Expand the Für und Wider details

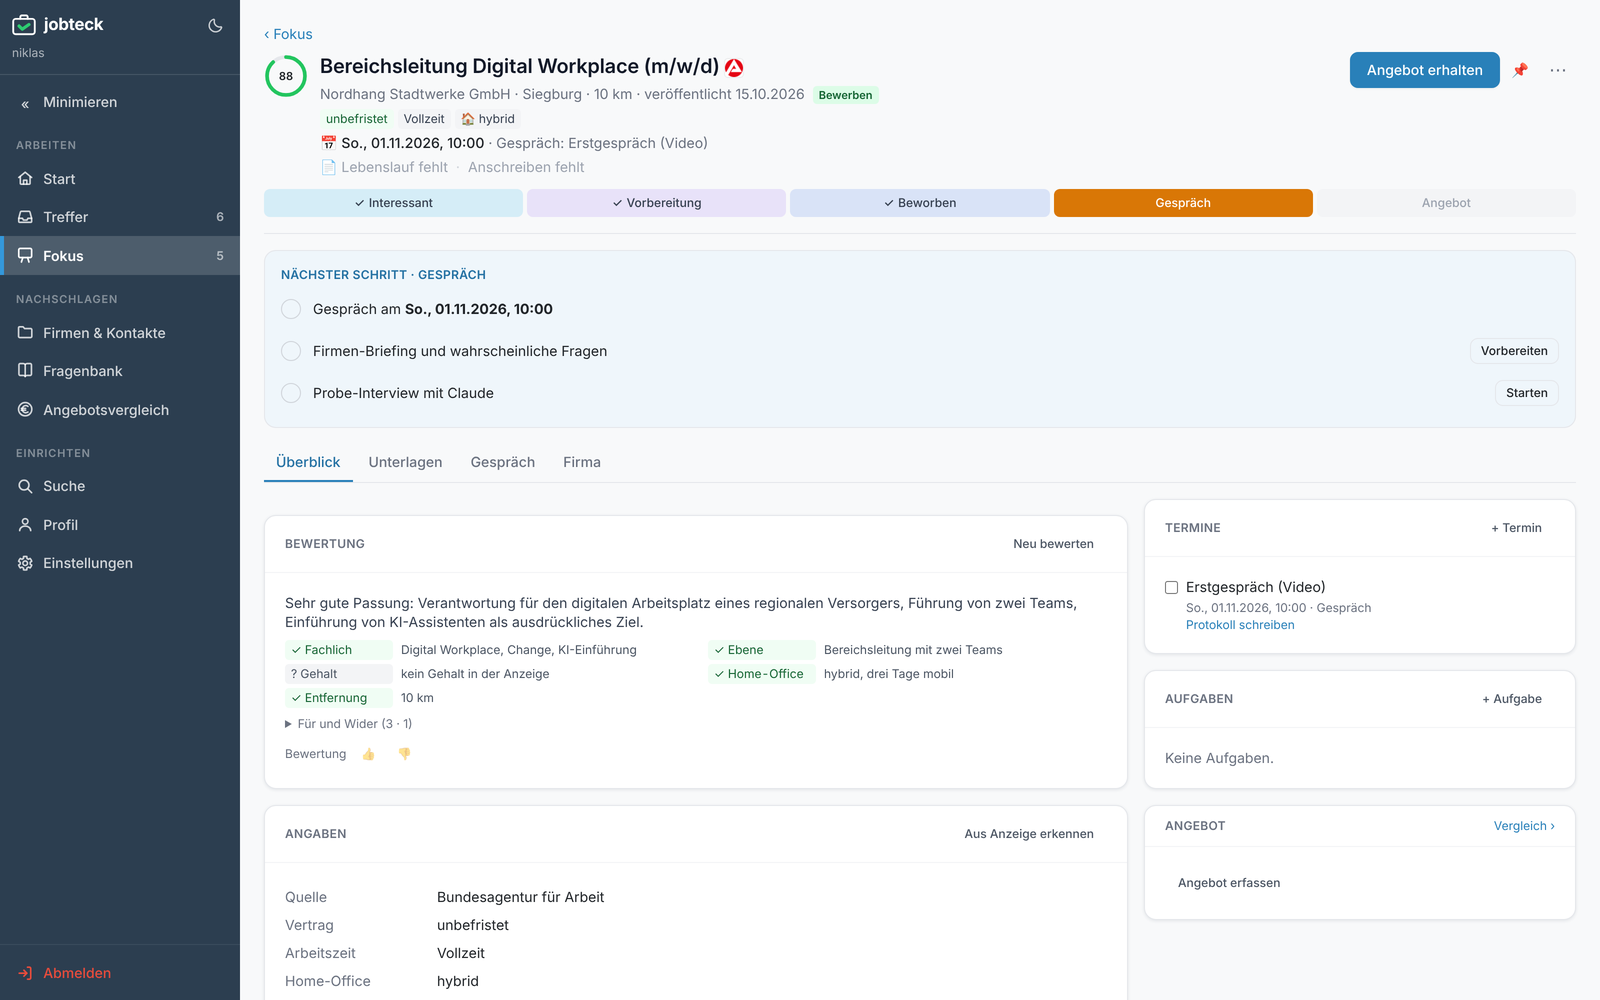(x=348, y=724)
